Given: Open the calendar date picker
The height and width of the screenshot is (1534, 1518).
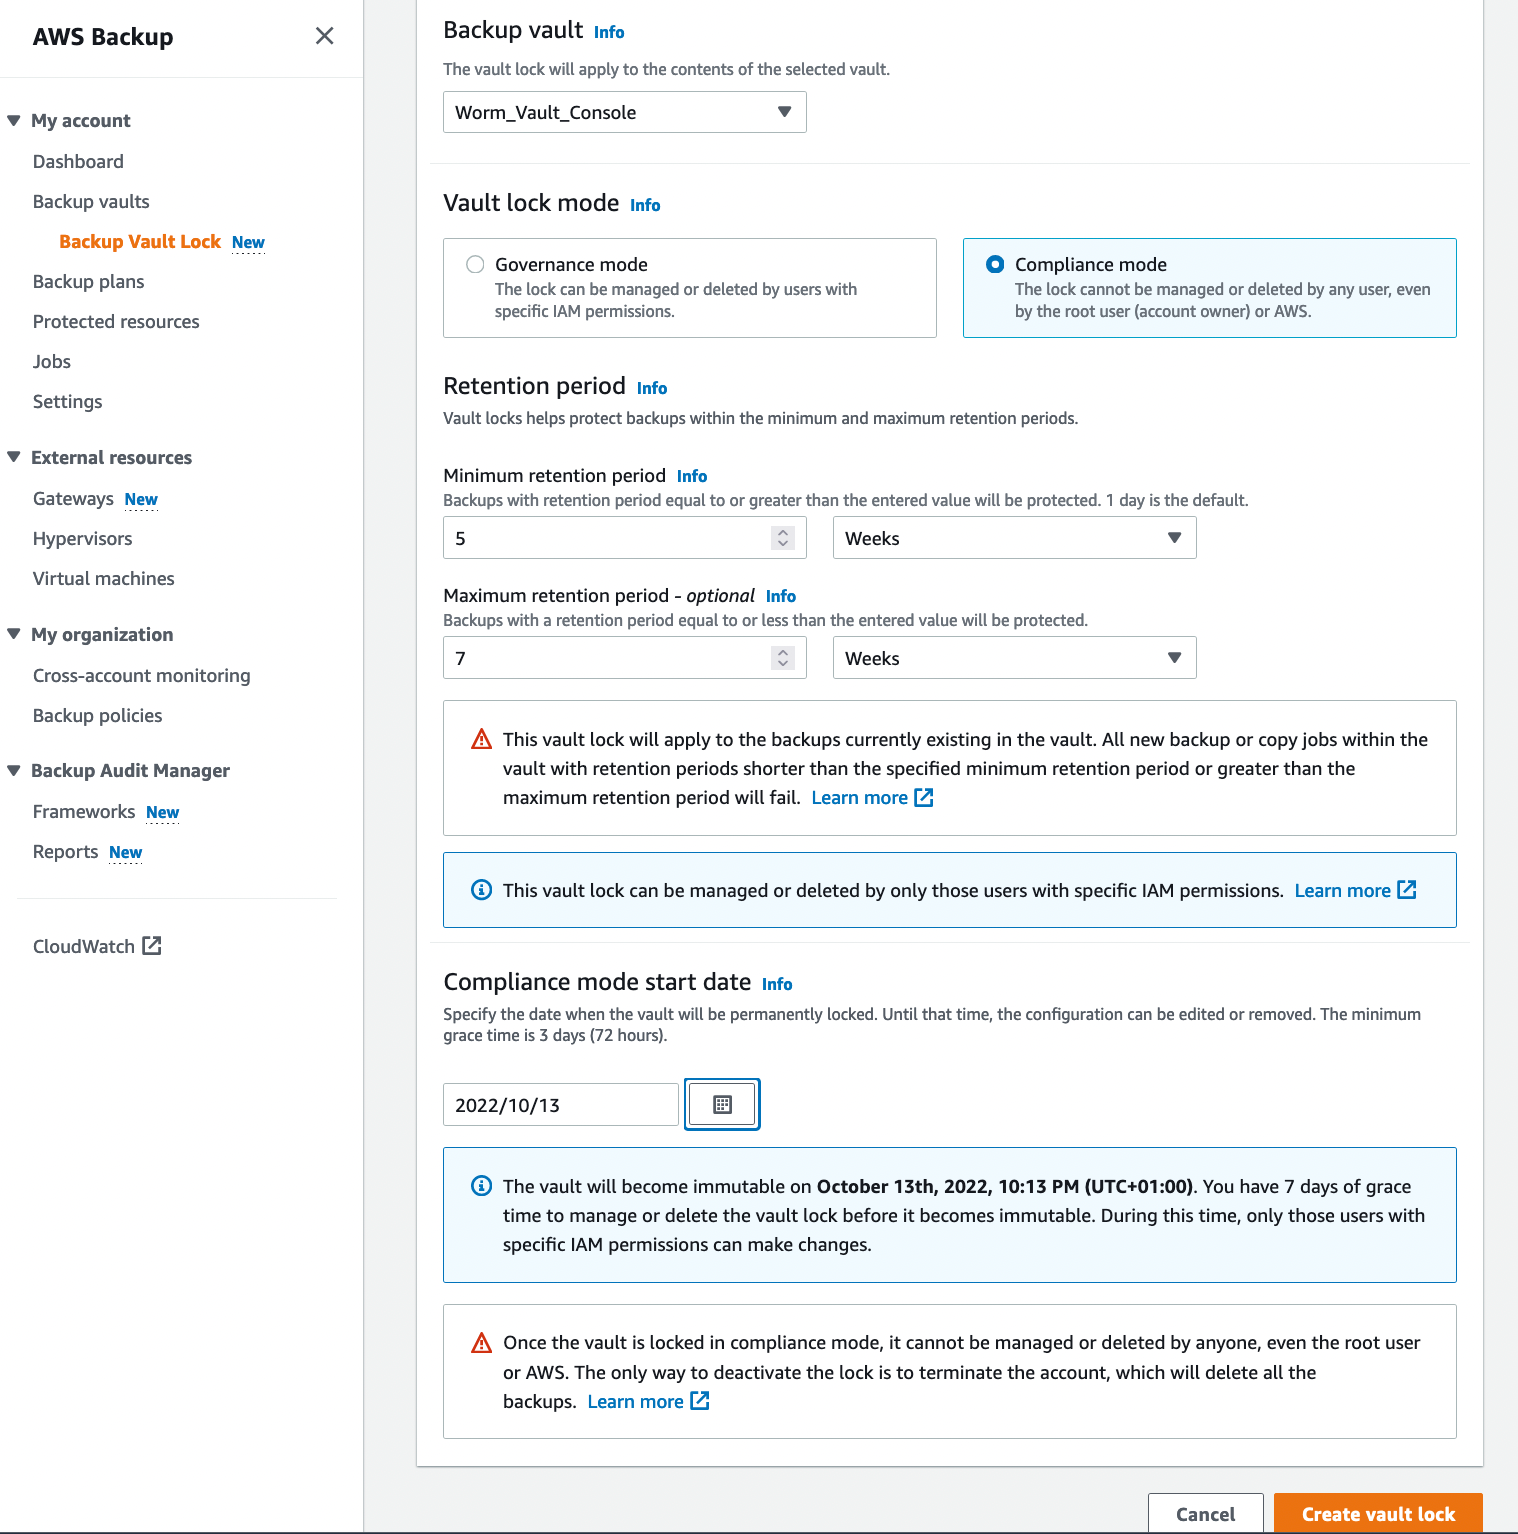Looking at the screenshot, I should point(721,1104).
